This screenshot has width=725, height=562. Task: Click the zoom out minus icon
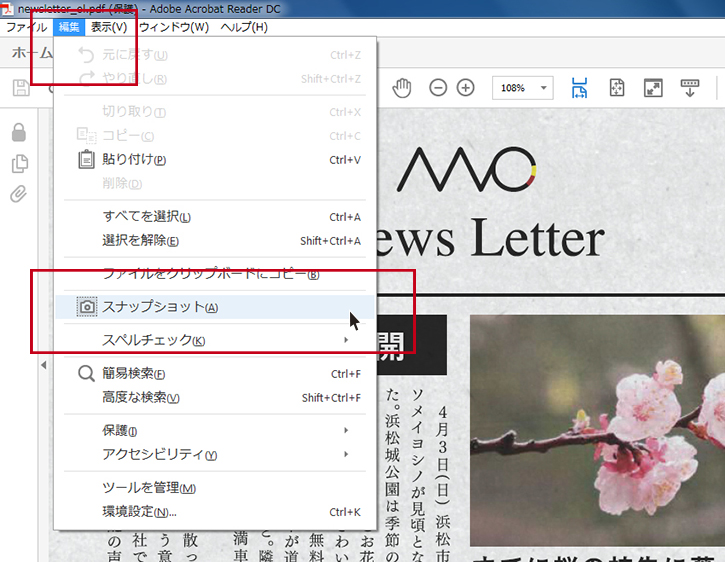coord(438,88)
